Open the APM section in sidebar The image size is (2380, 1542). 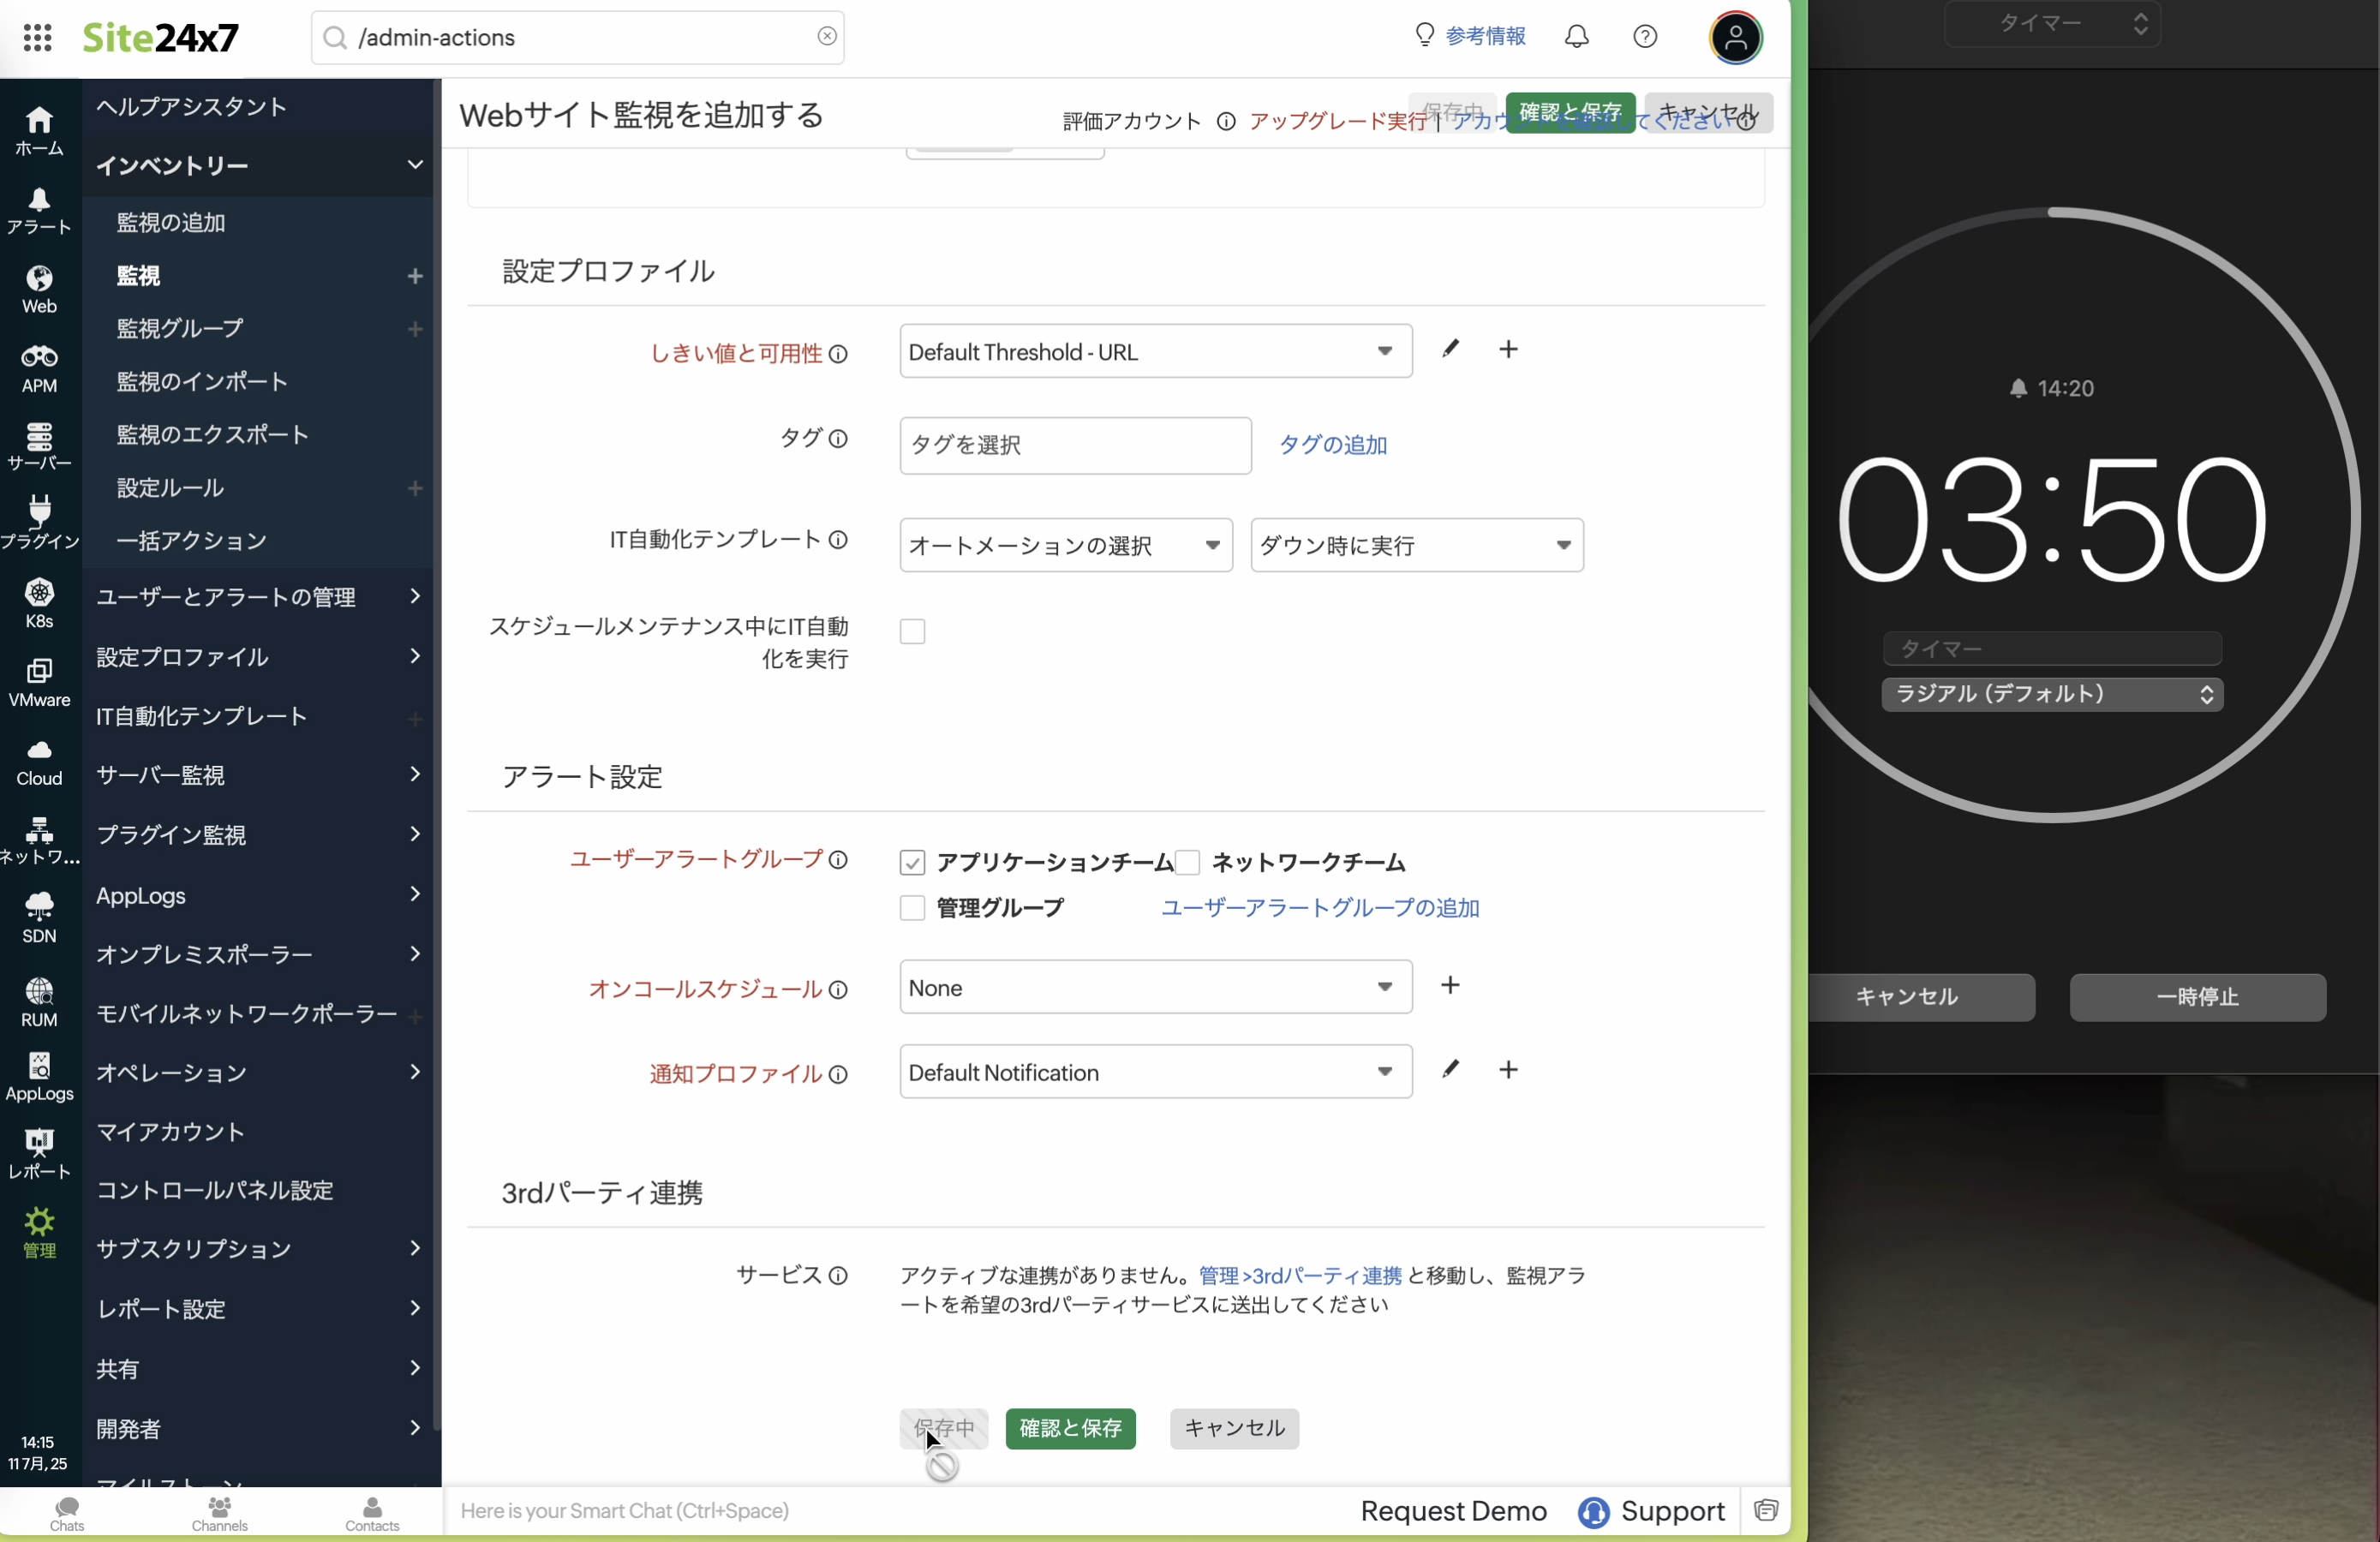point(39,368)
